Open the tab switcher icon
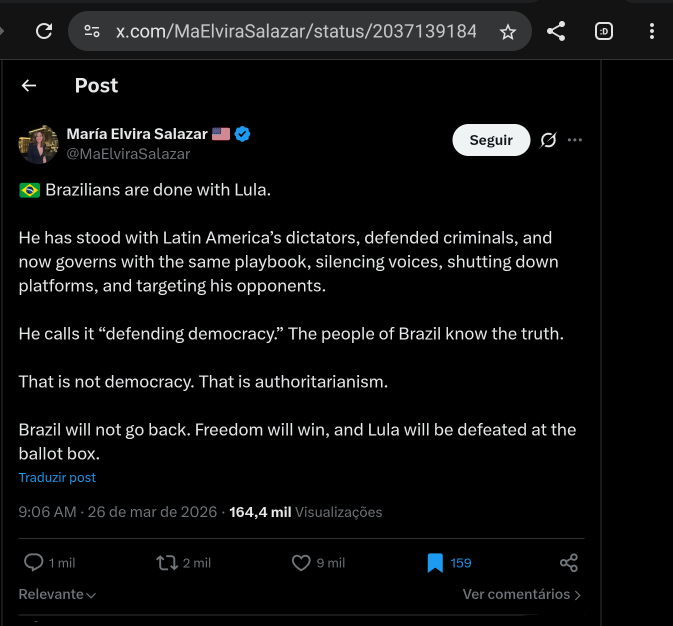Image resolution: width=673 pixels, height=626 pixels. point(604,32)
